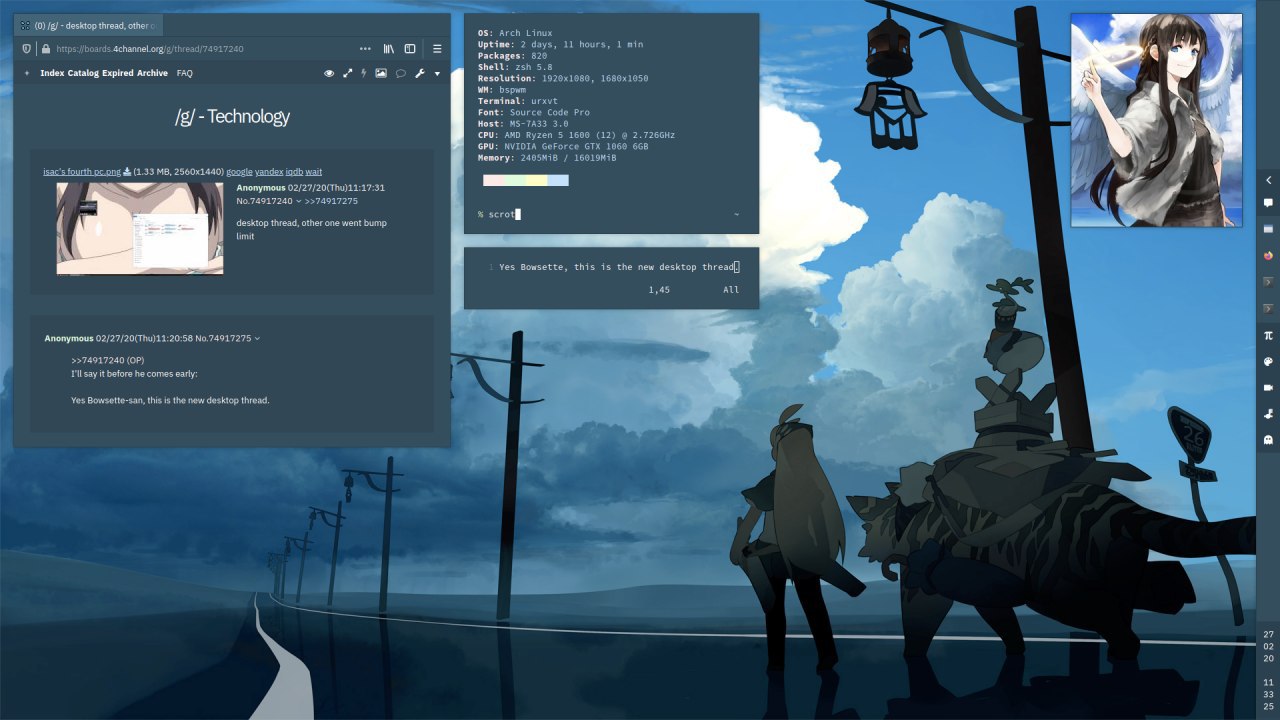Open the page actions three-dot menu
The image size is (1280, 720).
[x=365, y=48]
